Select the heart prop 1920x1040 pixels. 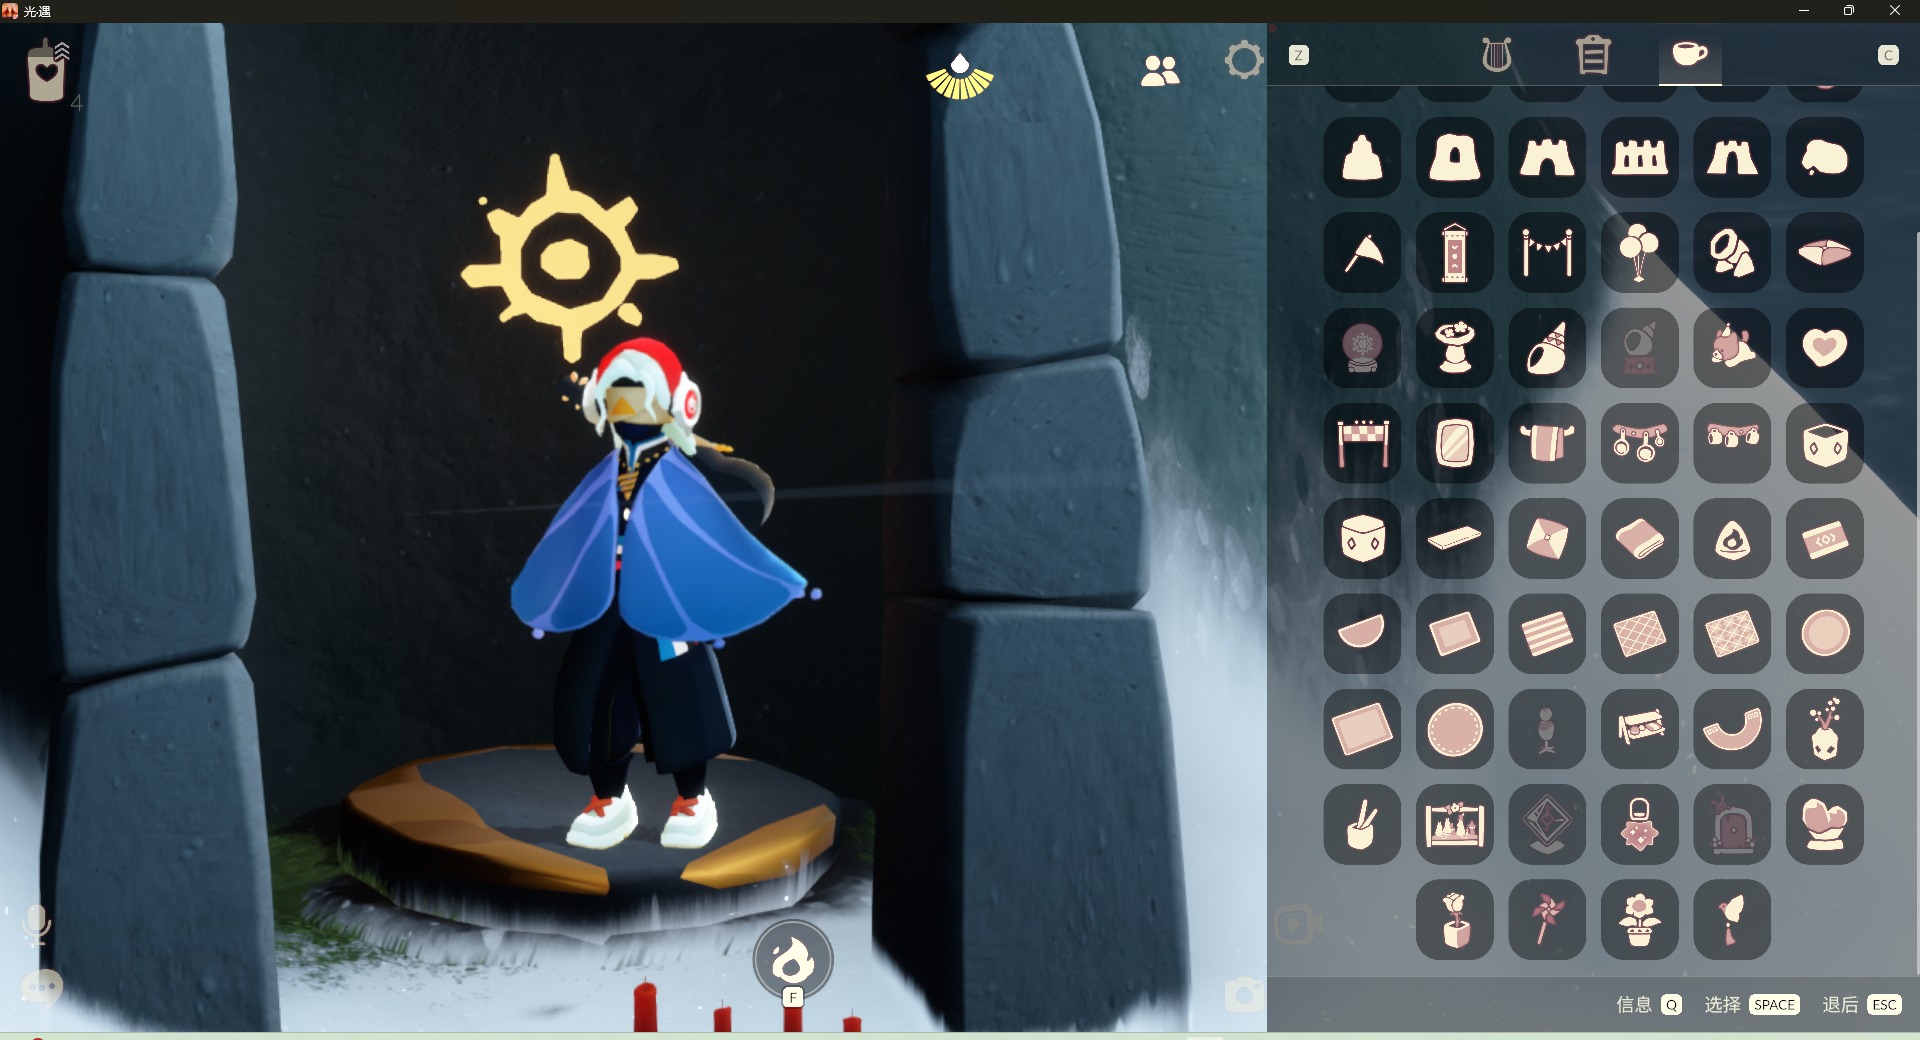(1825, 347)
